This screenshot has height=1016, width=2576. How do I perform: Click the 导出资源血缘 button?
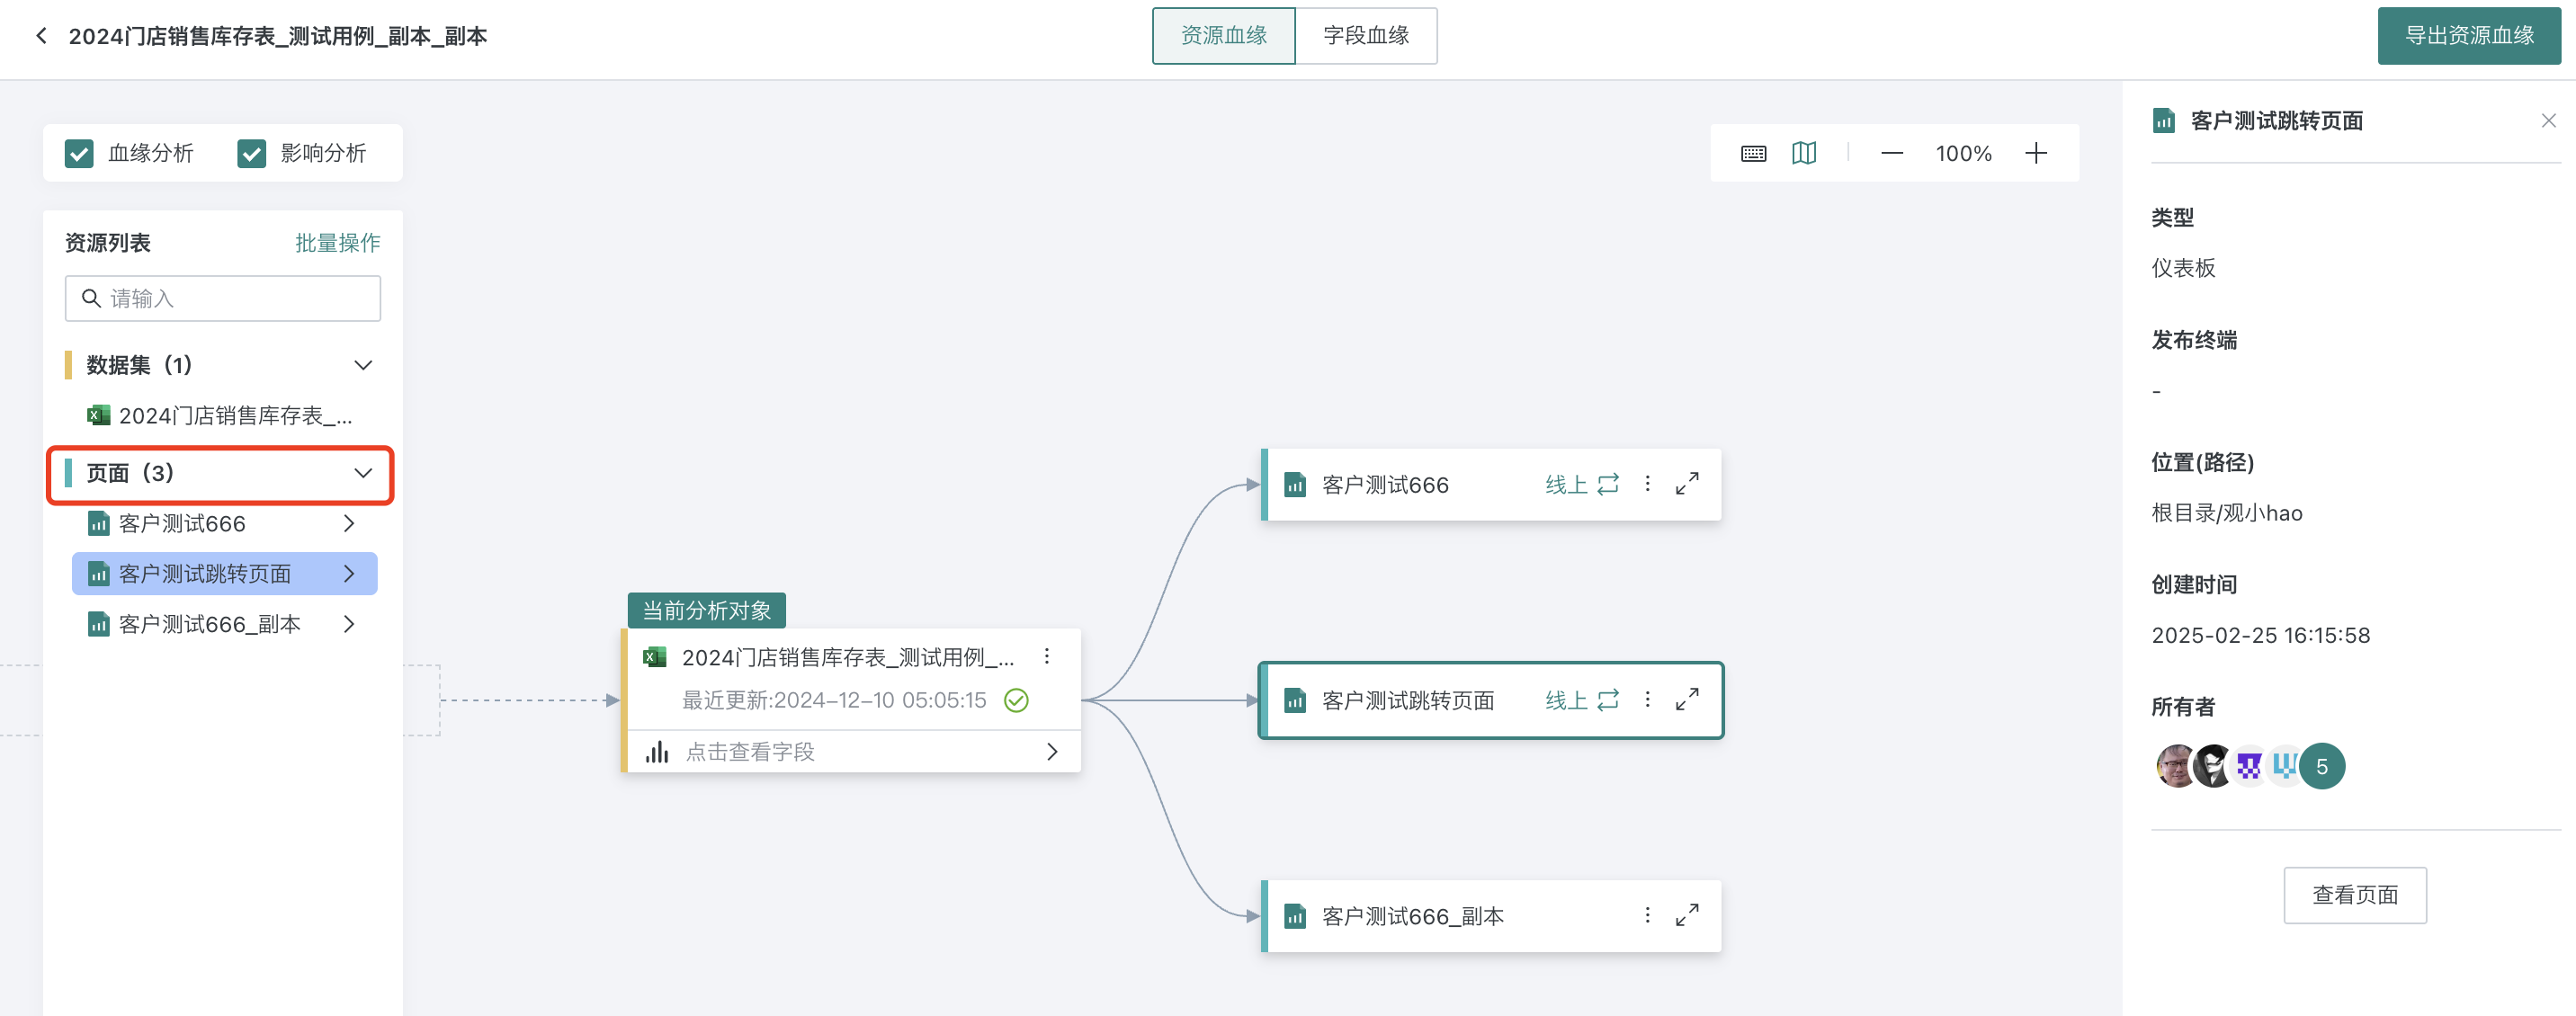[2468, 35]
